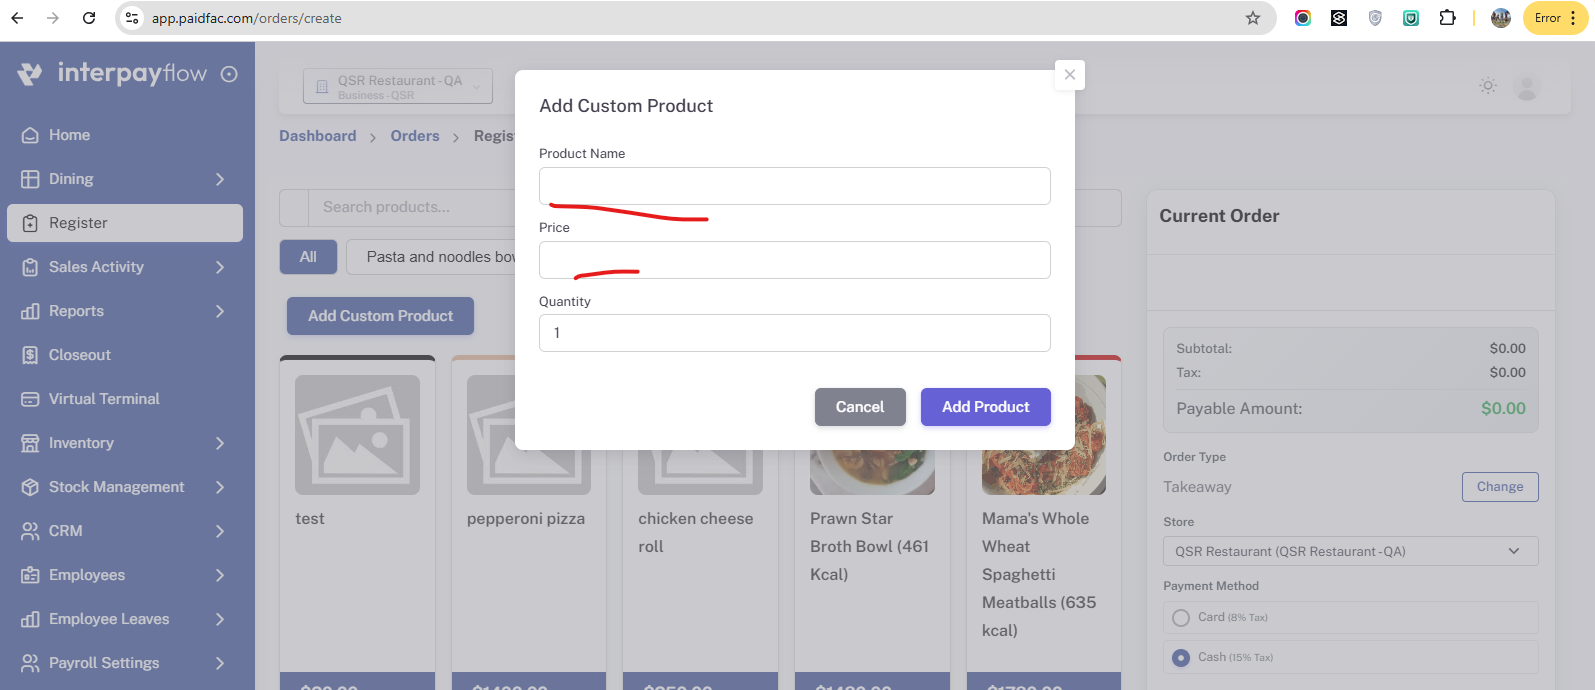
Task: Open Closeout via its sidebar icon
Action: [x=30, y=355]
